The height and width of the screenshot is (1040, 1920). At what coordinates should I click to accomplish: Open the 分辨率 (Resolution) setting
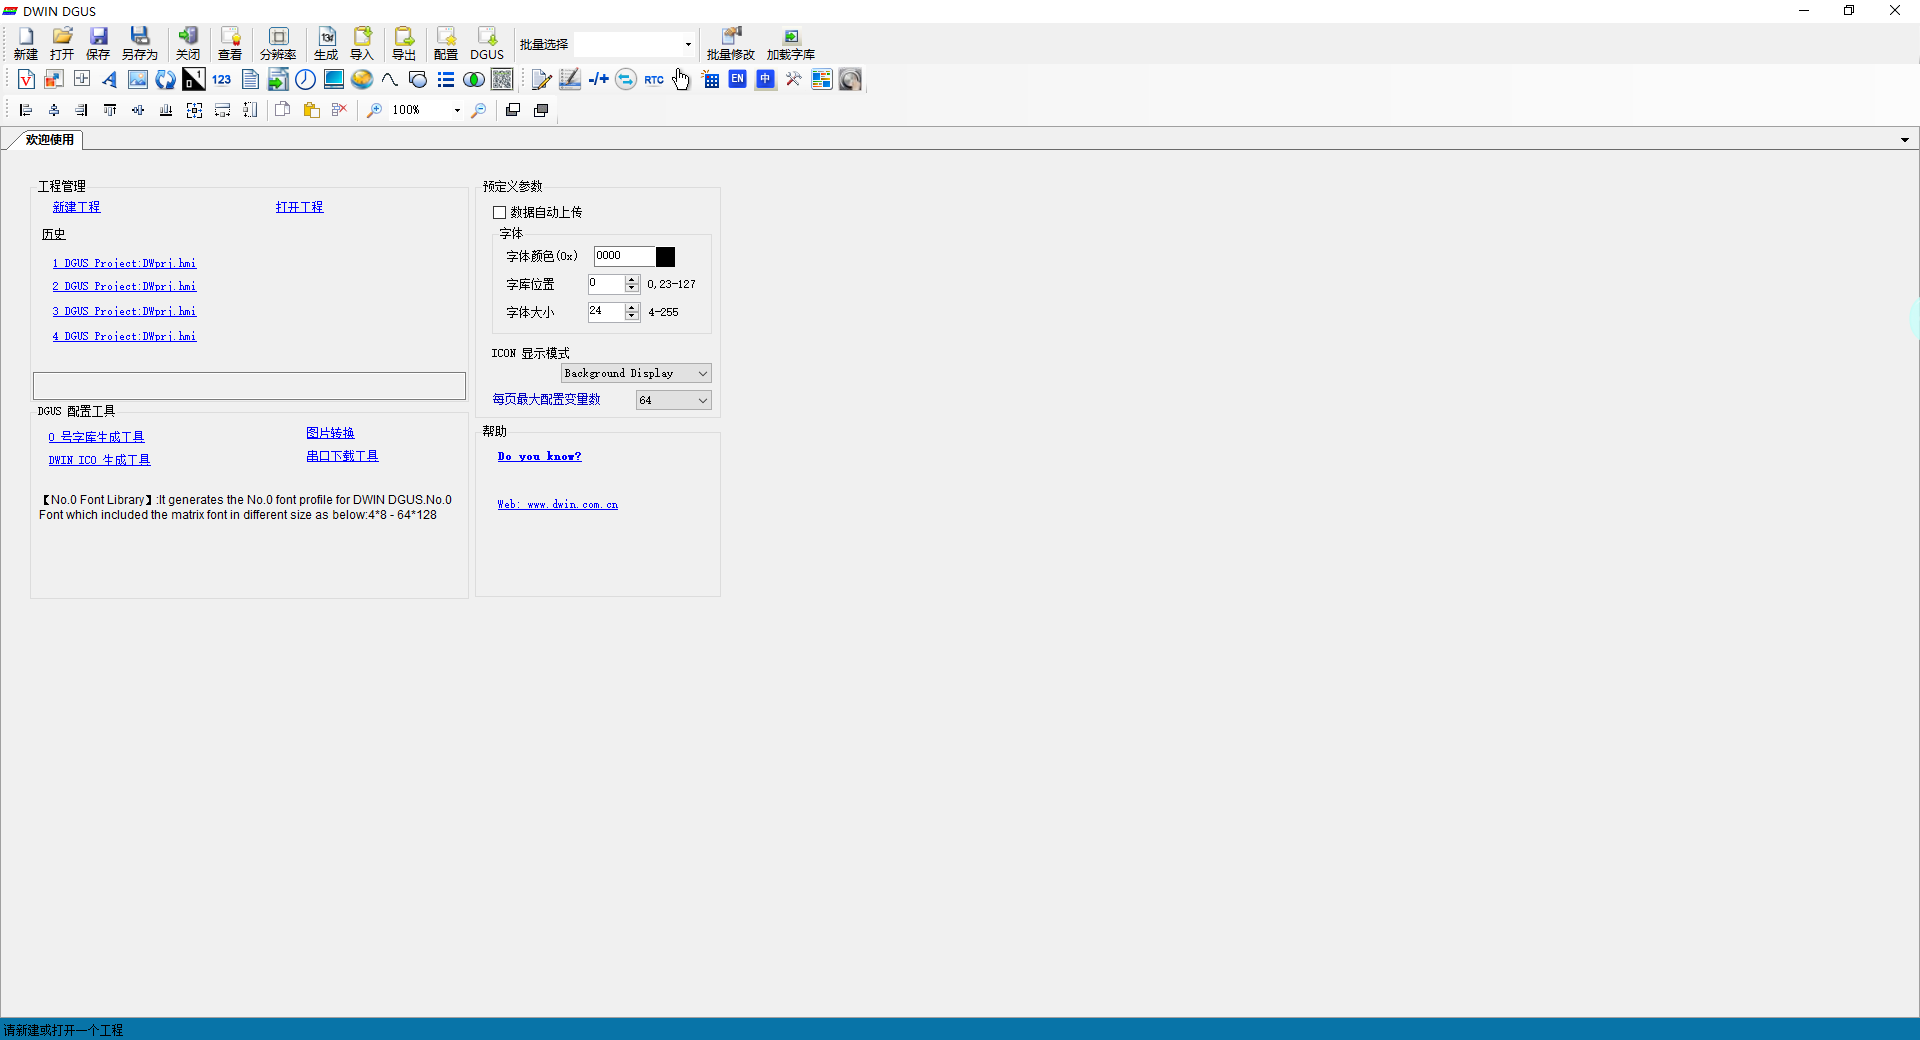(x=278, y=44)
